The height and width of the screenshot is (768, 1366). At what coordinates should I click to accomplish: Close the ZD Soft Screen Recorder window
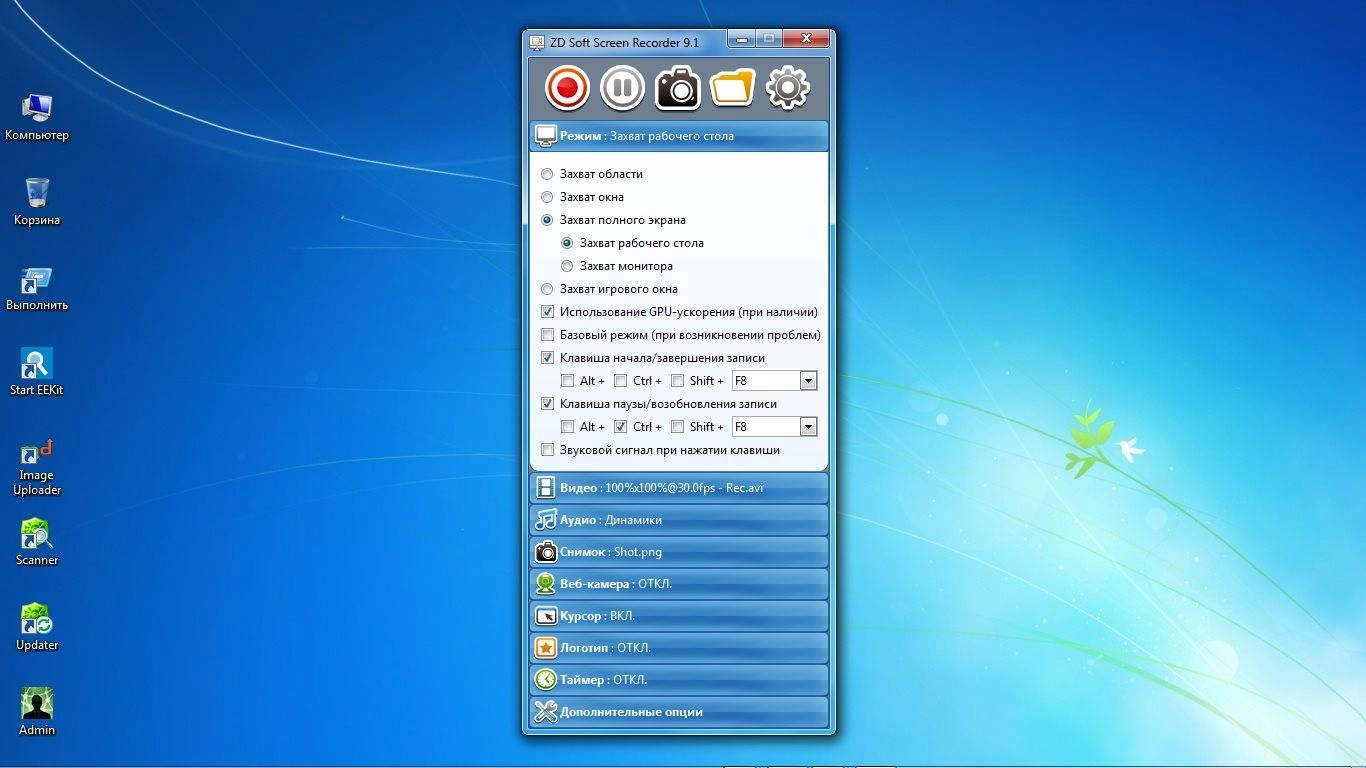pos(805,39)
